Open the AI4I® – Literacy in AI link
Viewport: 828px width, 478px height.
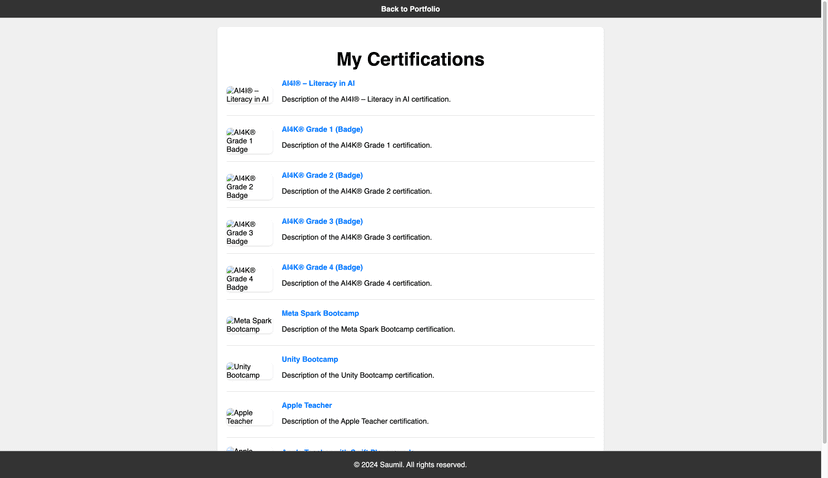pos(318,84)
